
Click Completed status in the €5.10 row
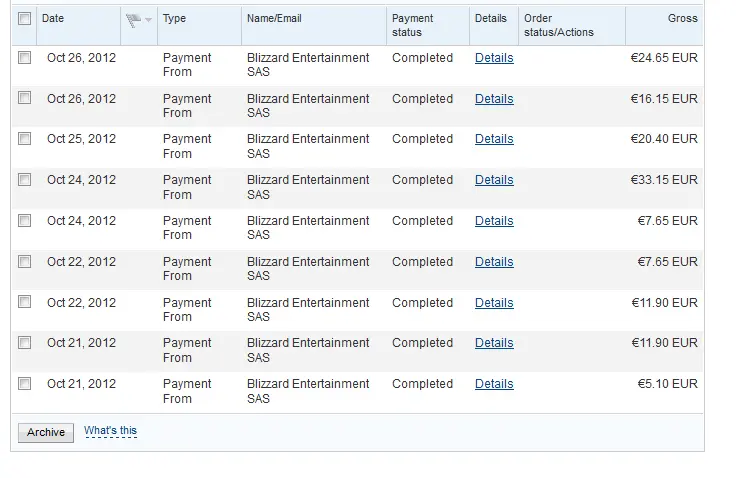pos(422,384)
